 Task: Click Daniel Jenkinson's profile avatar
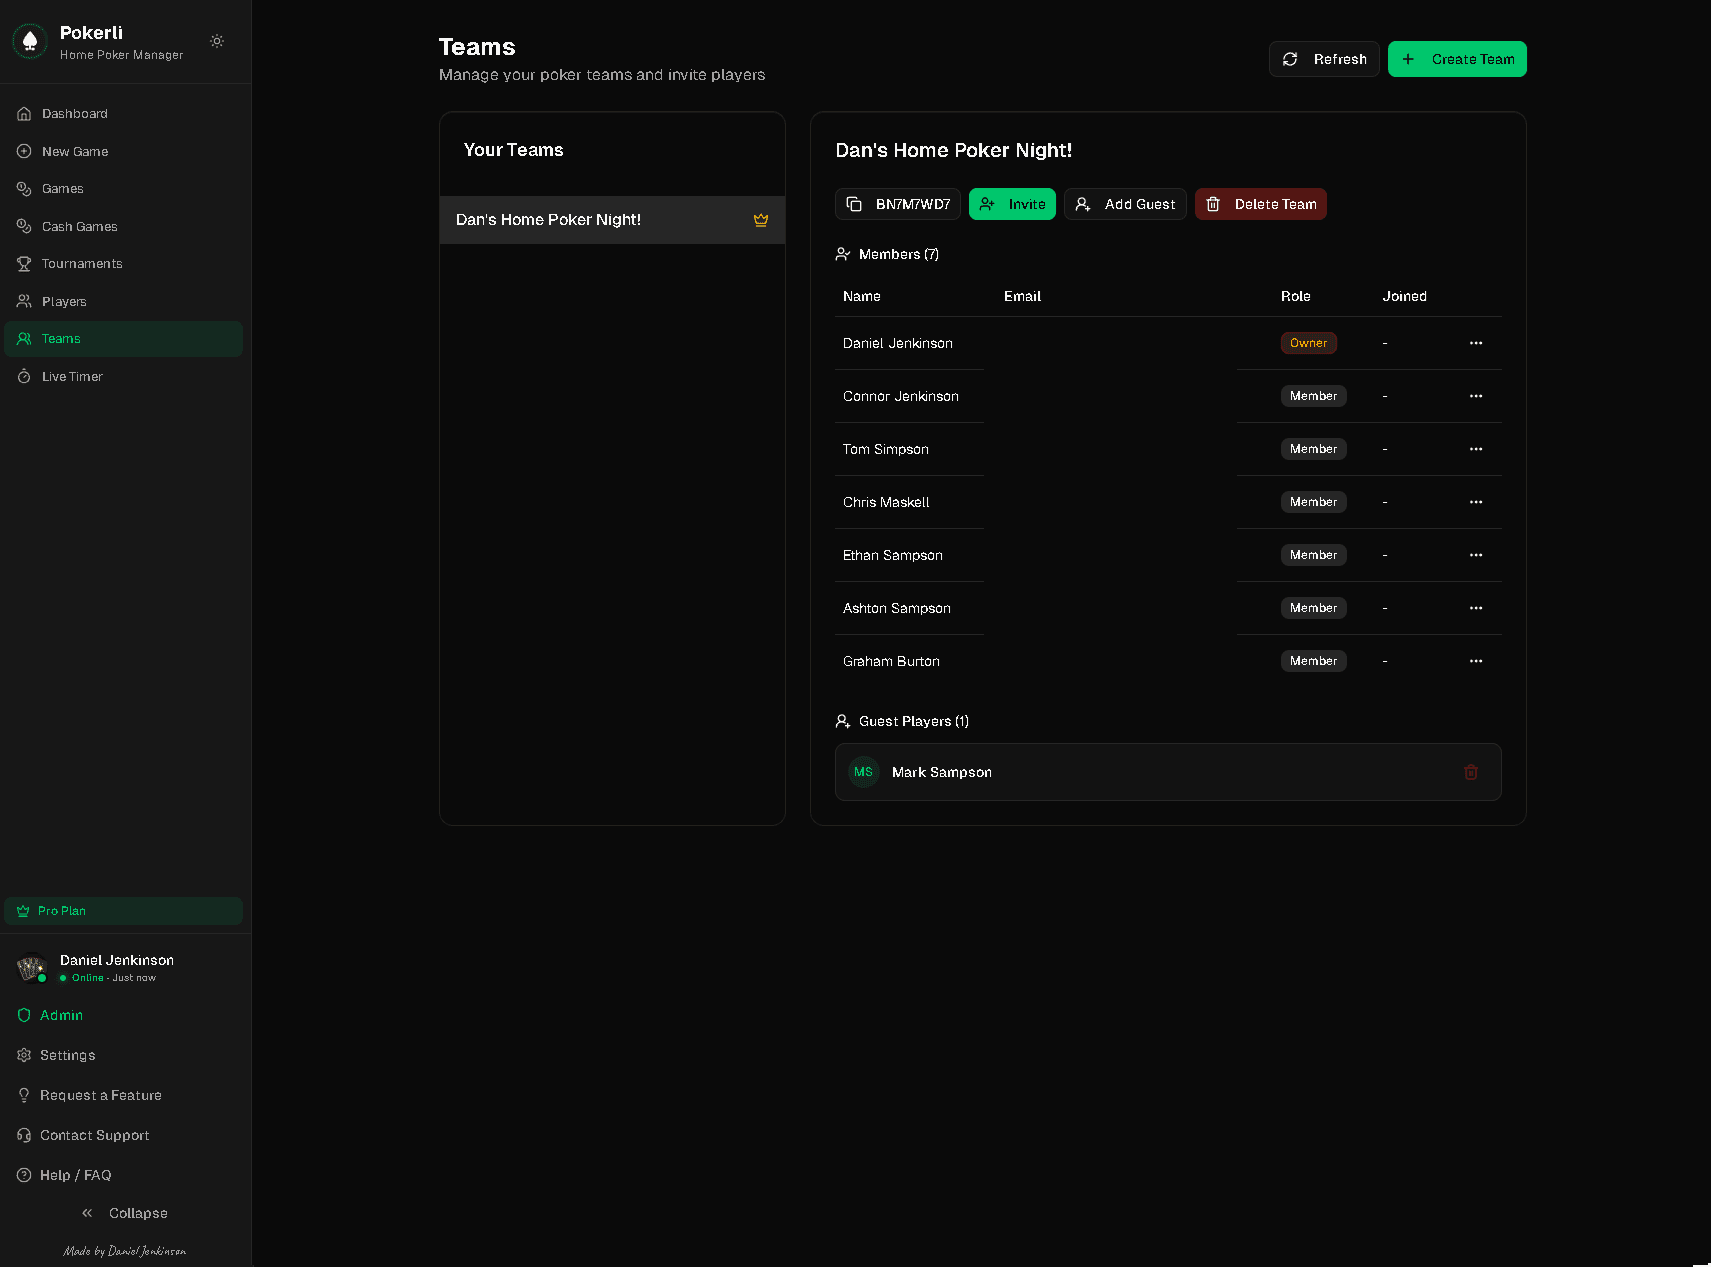31,968
